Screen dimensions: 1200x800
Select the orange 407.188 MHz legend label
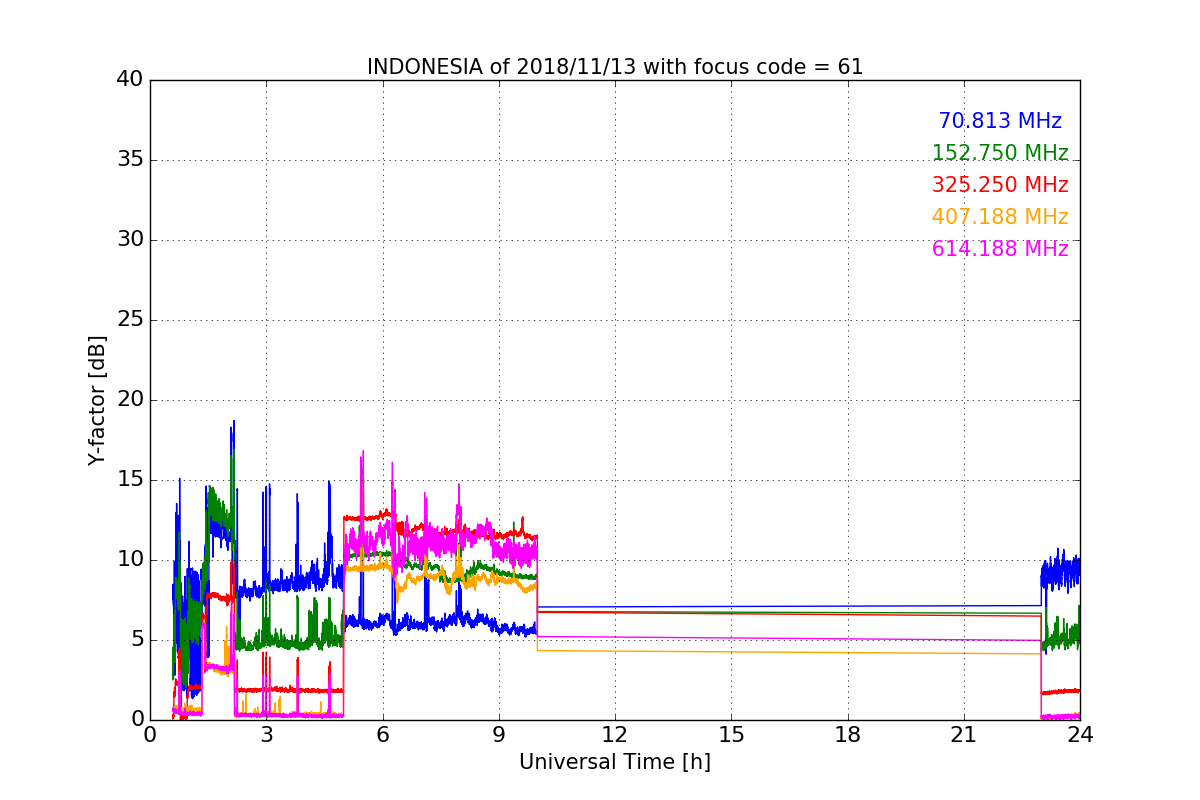(x=1000, y=217)
